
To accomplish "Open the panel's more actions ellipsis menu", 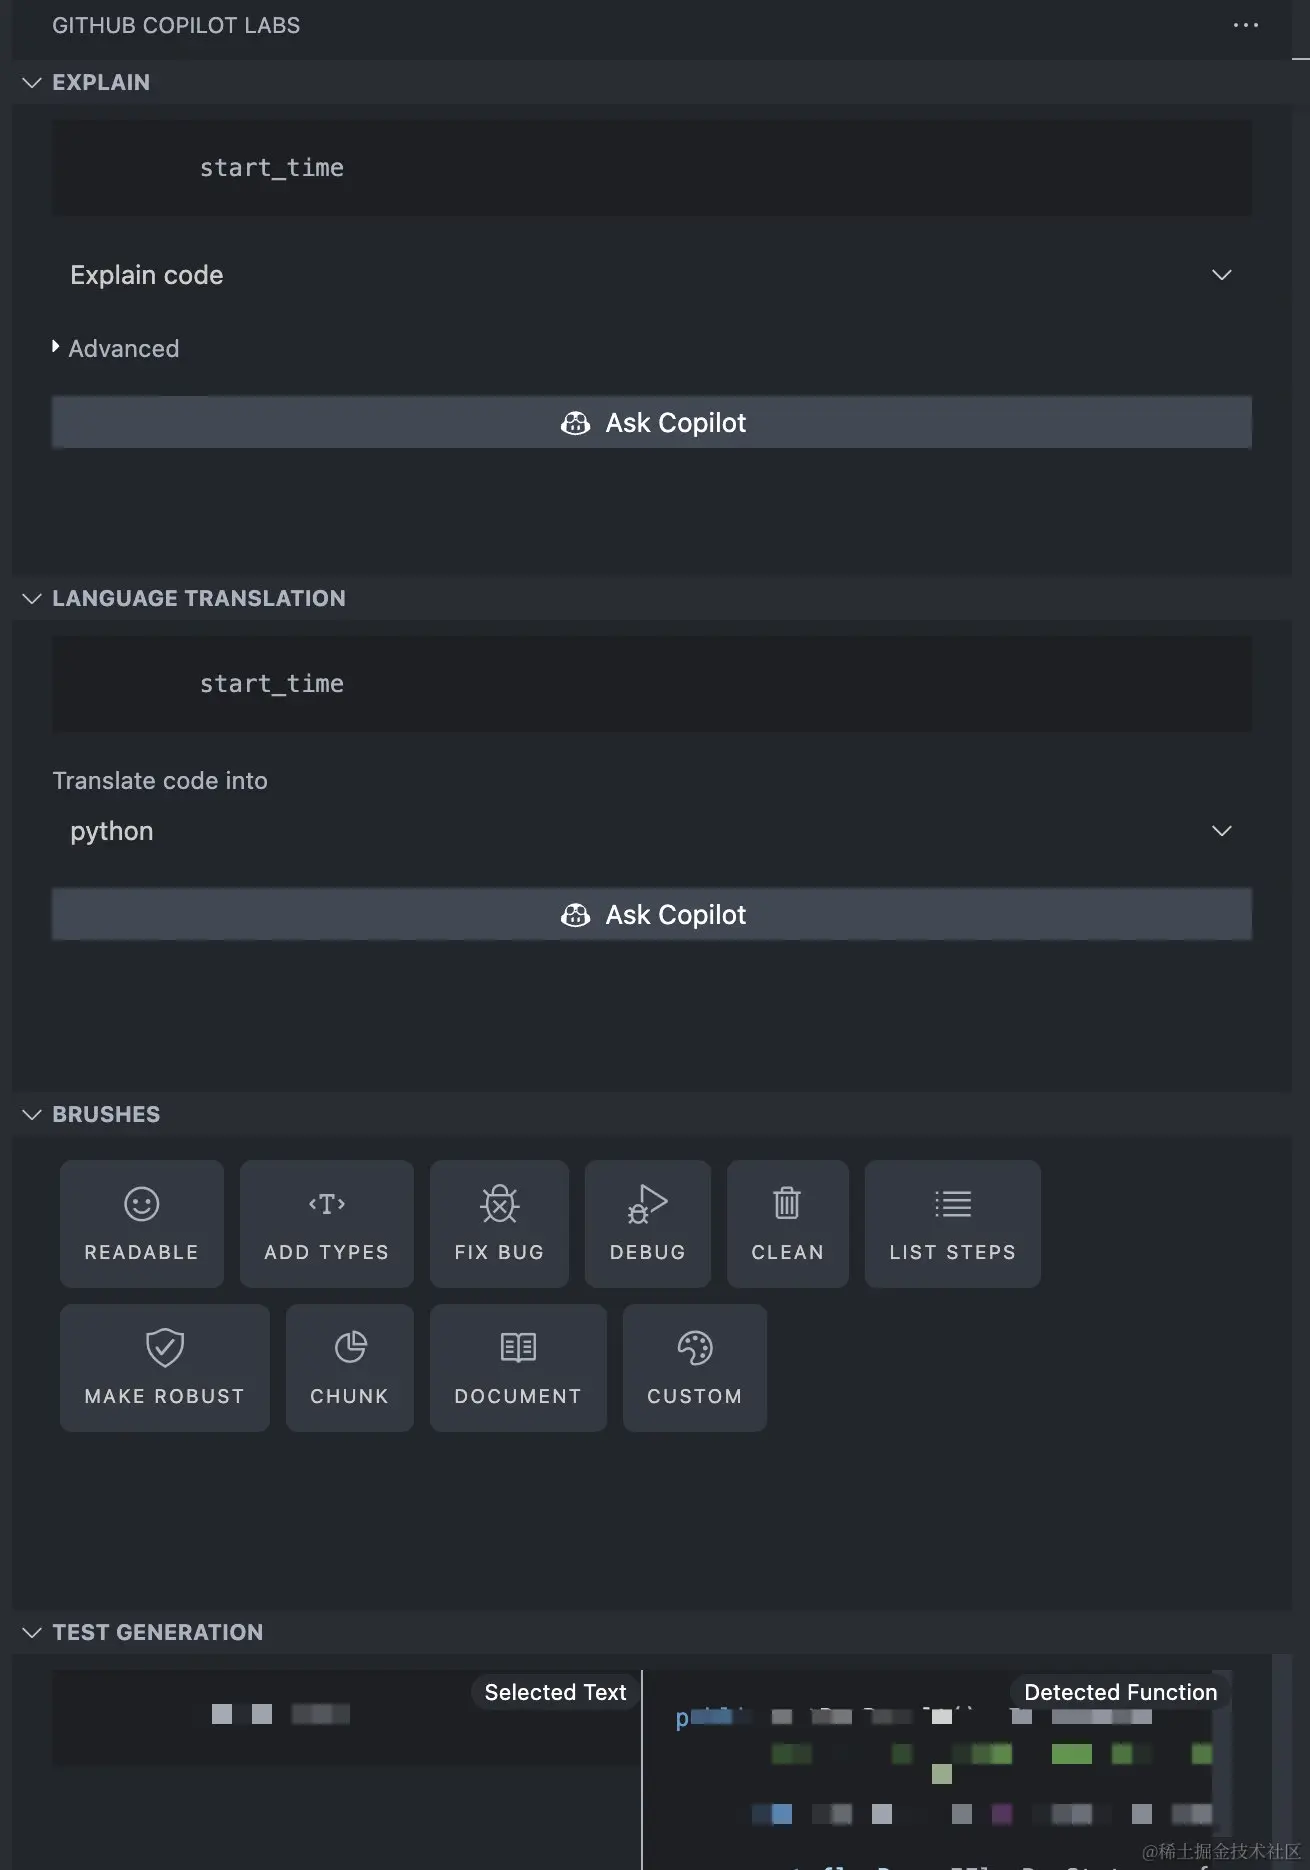I will tap(1245, 25).
